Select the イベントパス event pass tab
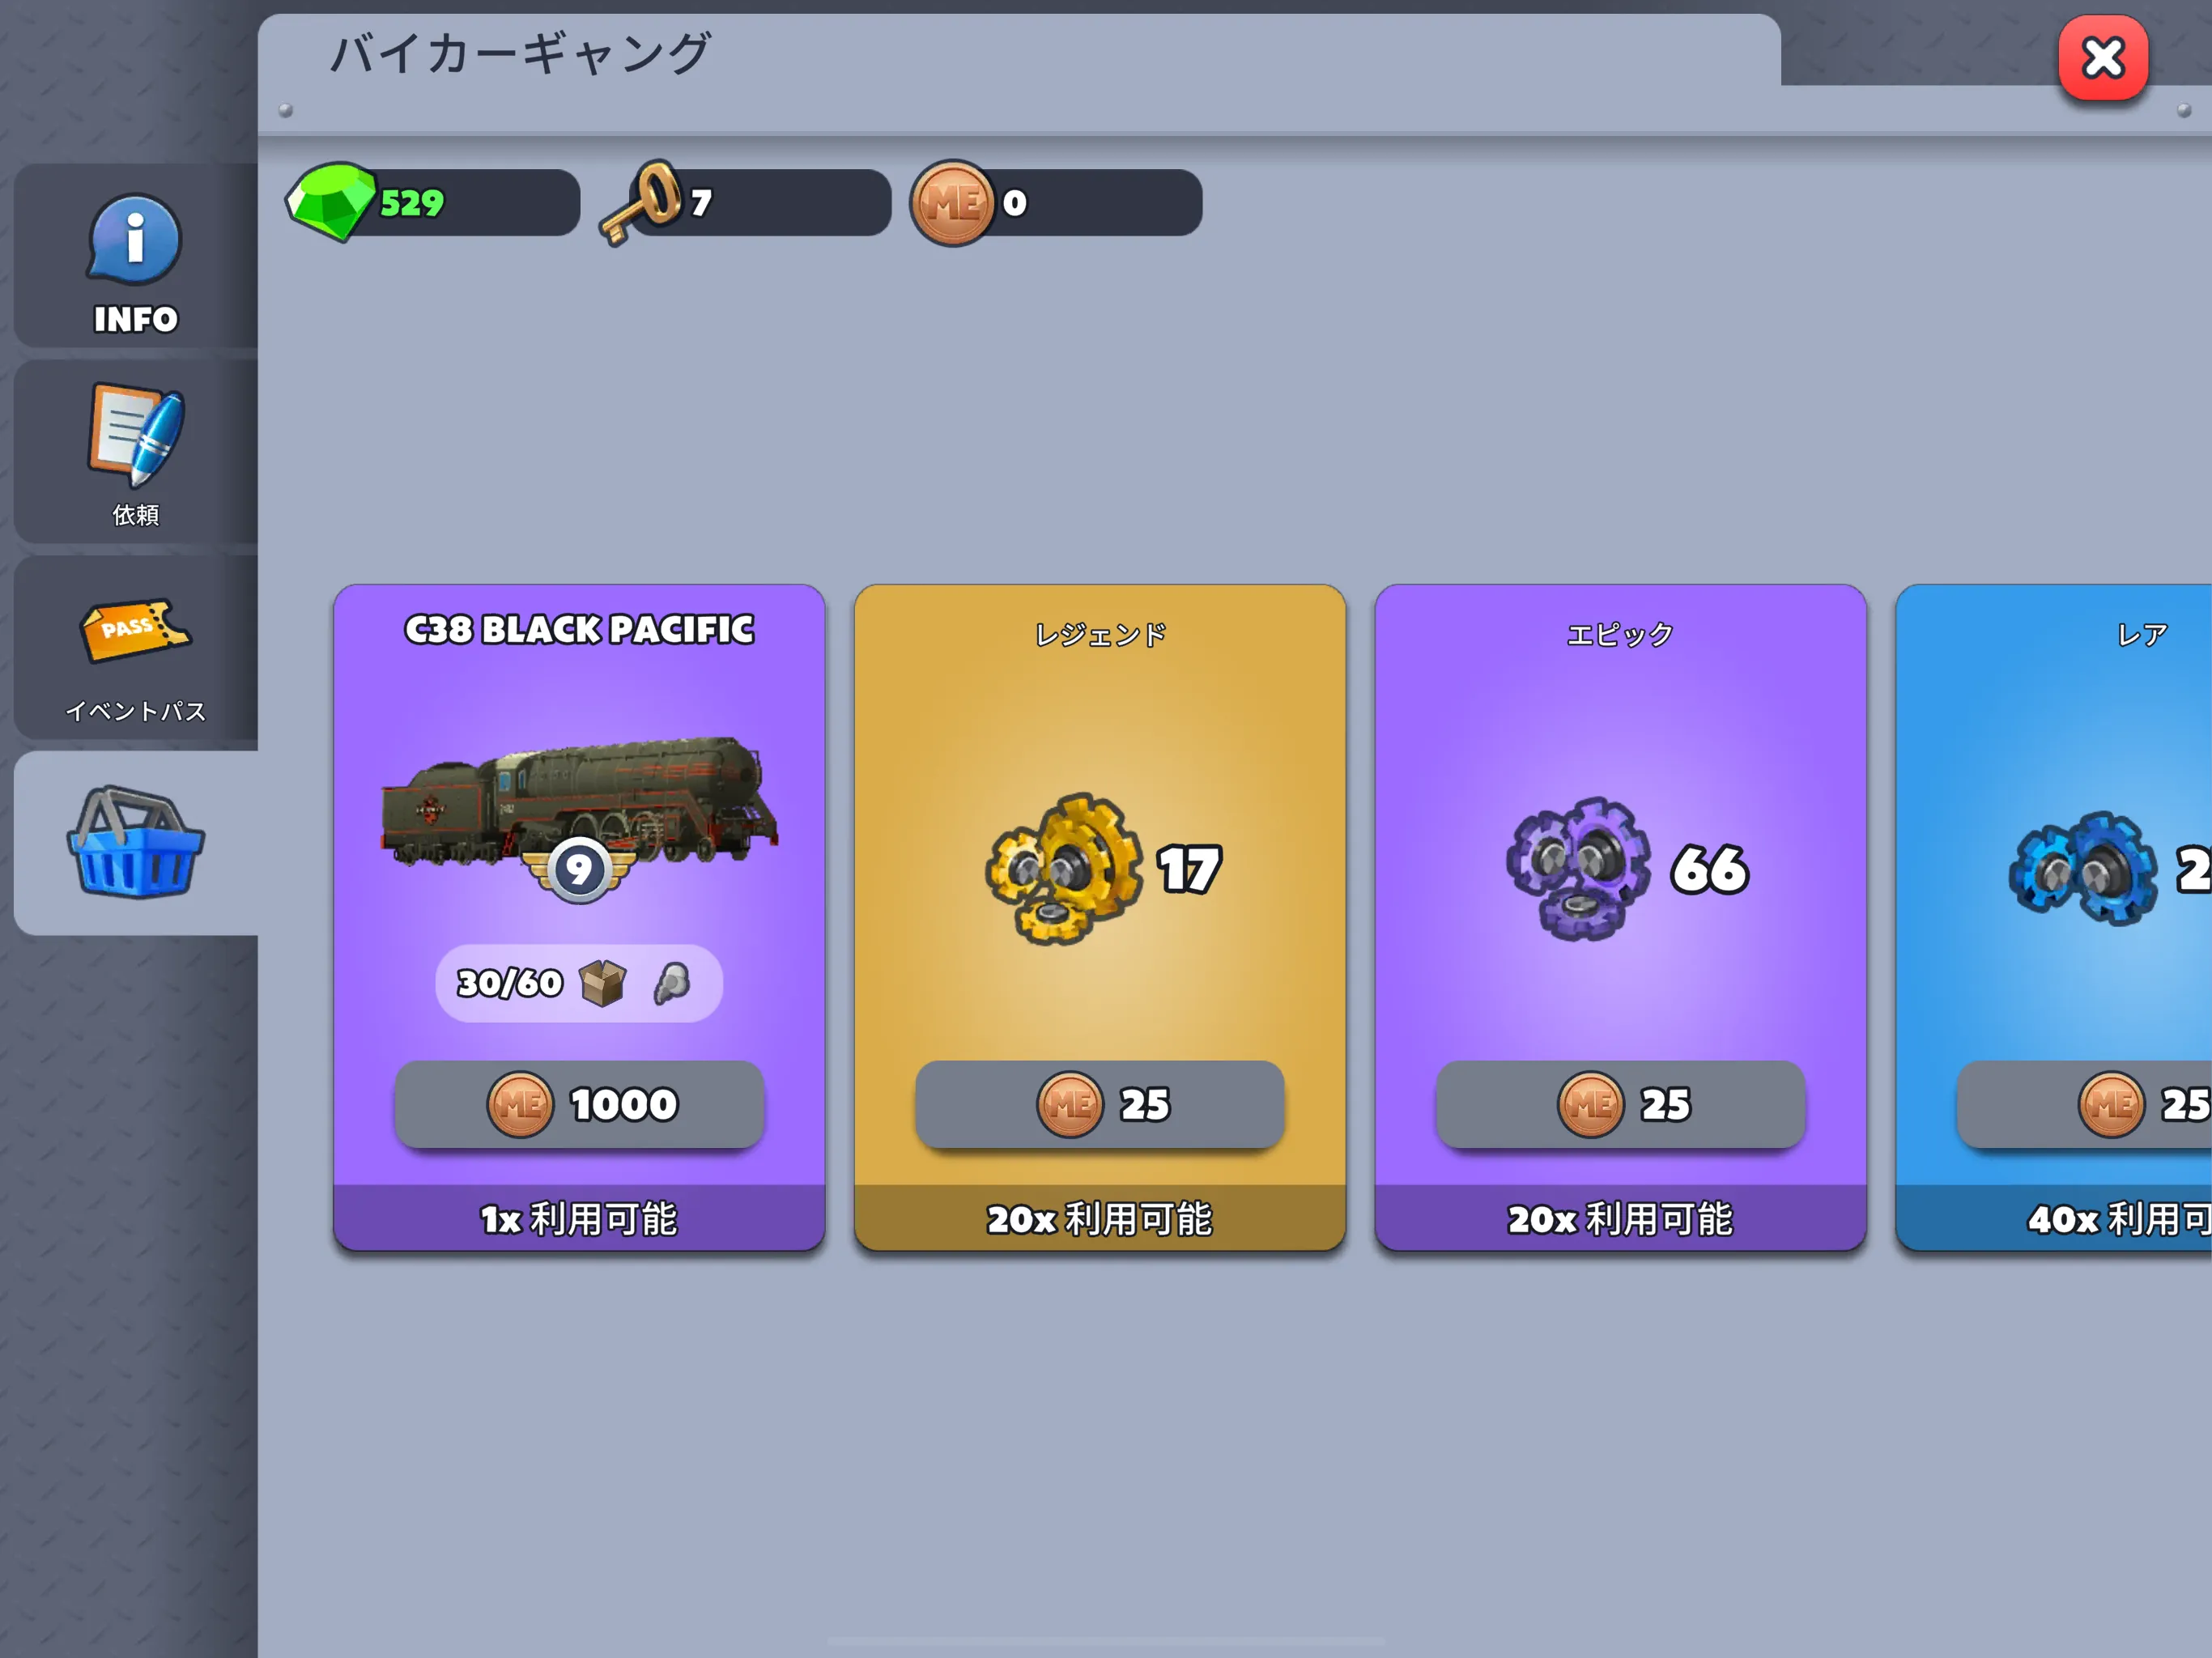The image size is (2212, 1658). [135, 649]
